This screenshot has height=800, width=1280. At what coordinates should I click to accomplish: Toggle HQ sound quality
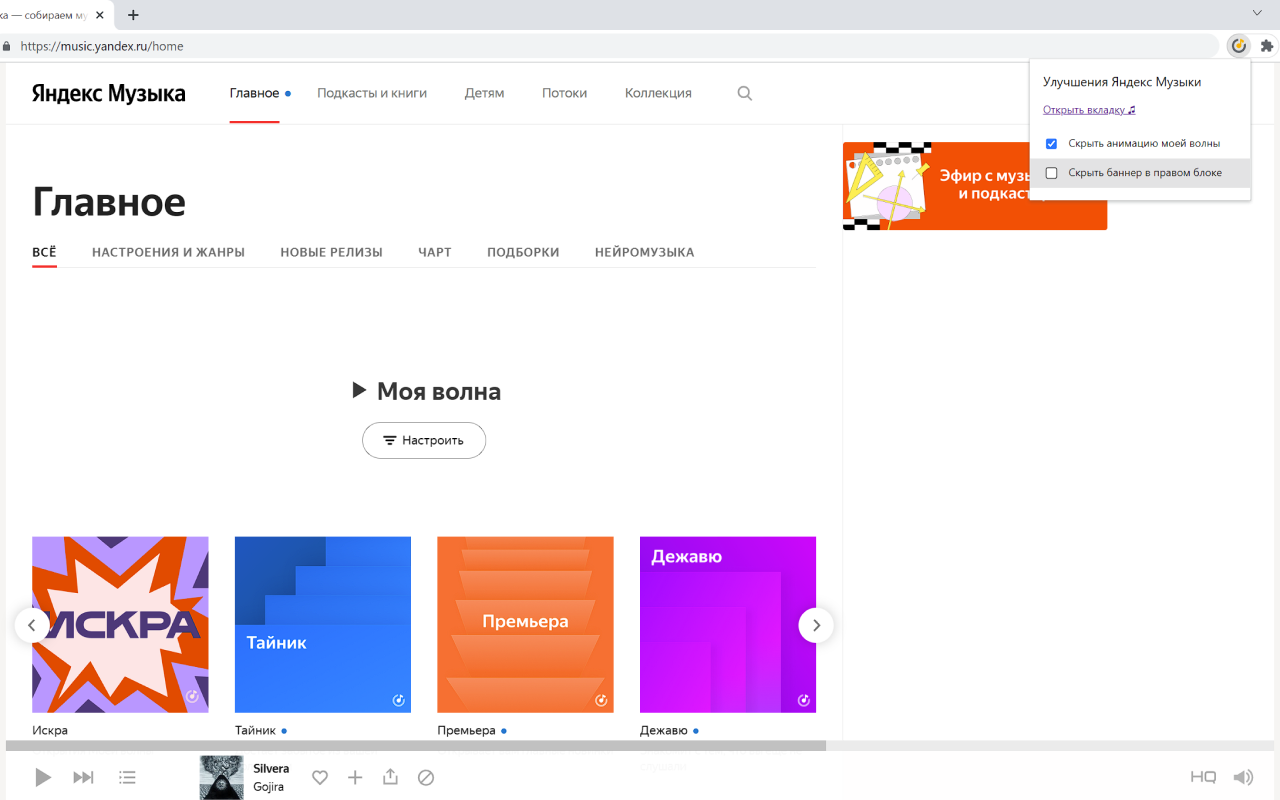point(1203,777)
